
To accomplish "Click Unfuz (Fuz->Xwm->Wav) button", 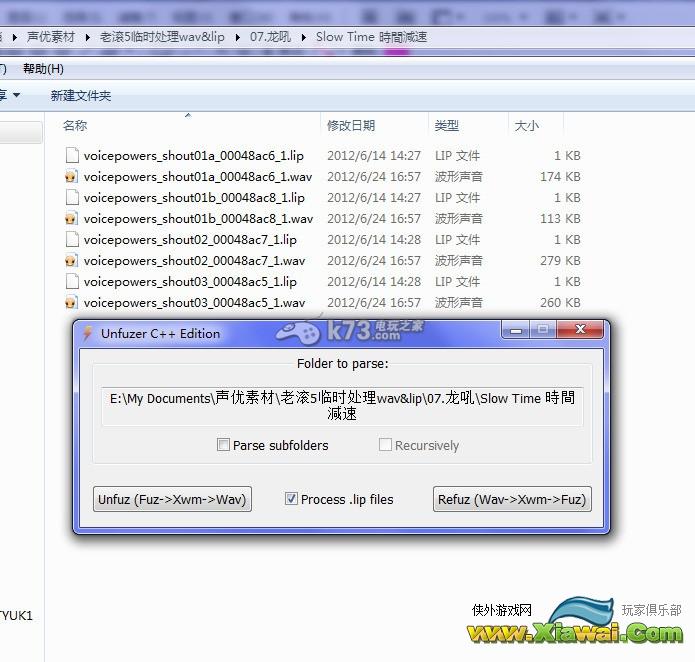I will coord(172,499).
